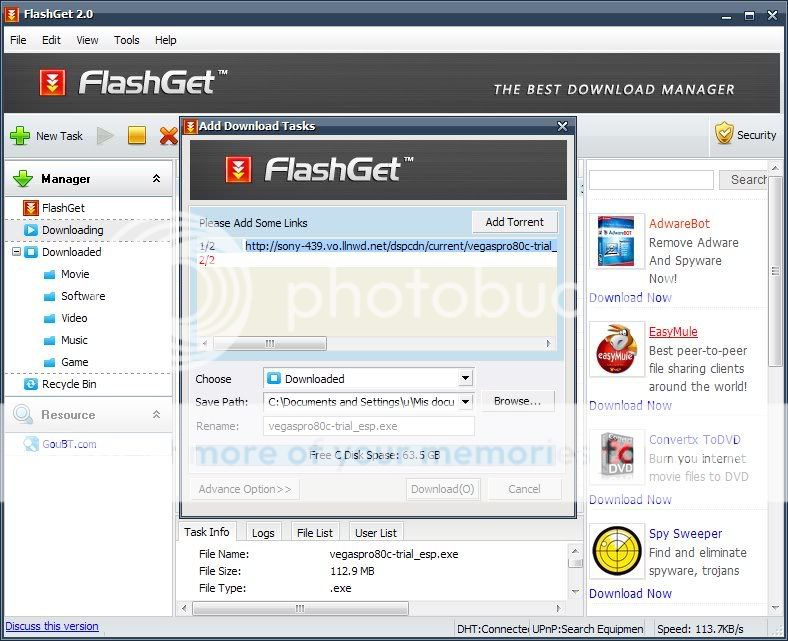The image size is (788, 641).
Task: Click the green plus New Task icon
Action: coord(20,136)
